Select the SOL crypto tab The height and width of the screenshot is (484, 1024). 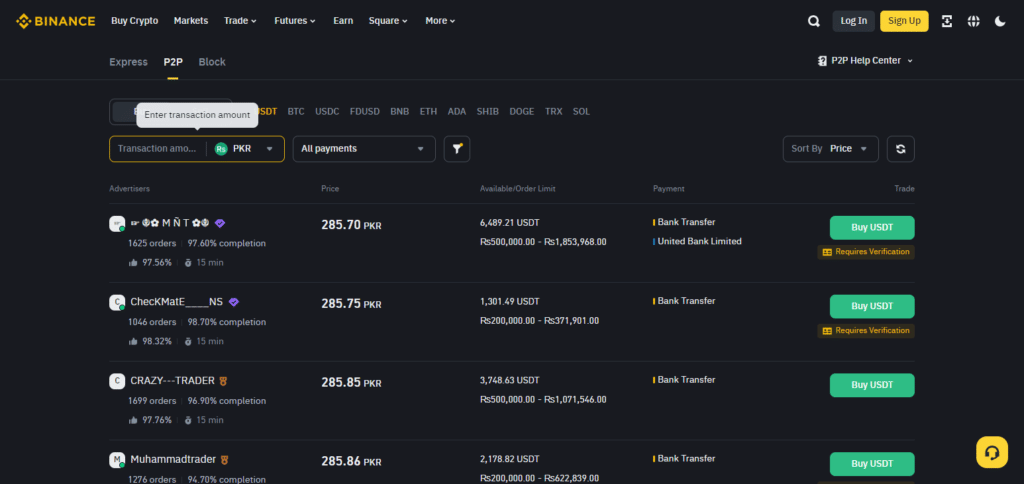click(581, 112)
